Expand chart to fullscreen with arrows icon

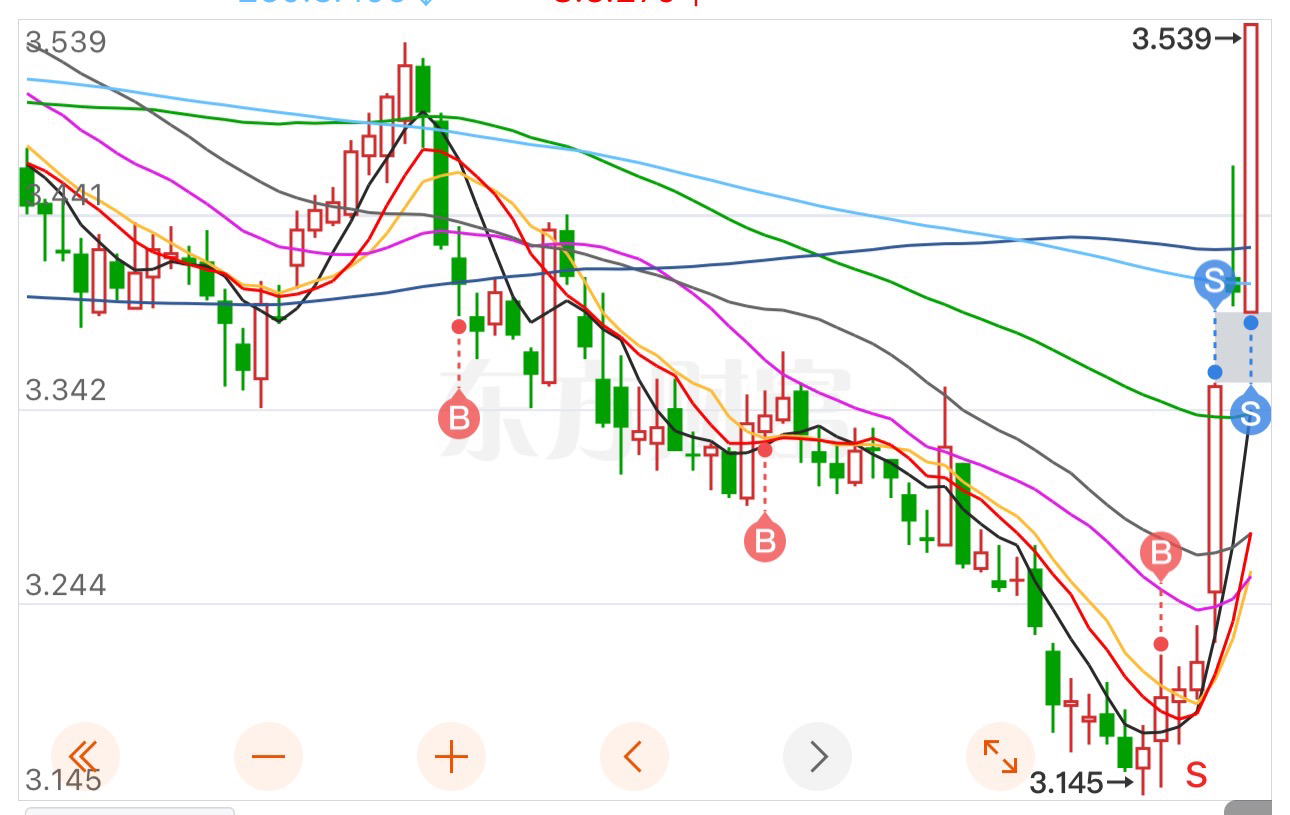click(x=1000, y=756)
